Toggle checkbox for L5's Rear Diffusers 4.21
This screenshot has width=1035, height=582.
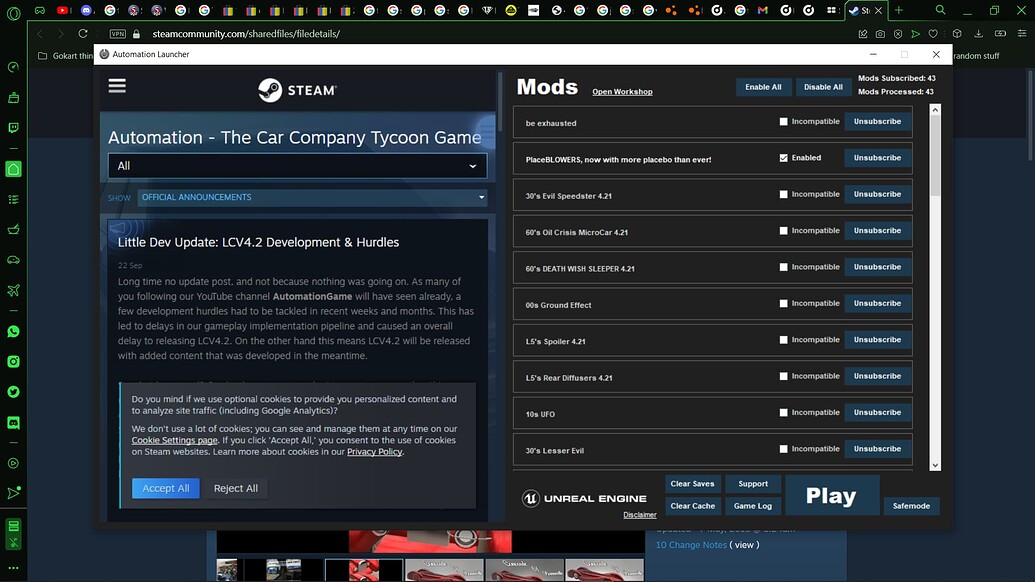pos(784,376)
